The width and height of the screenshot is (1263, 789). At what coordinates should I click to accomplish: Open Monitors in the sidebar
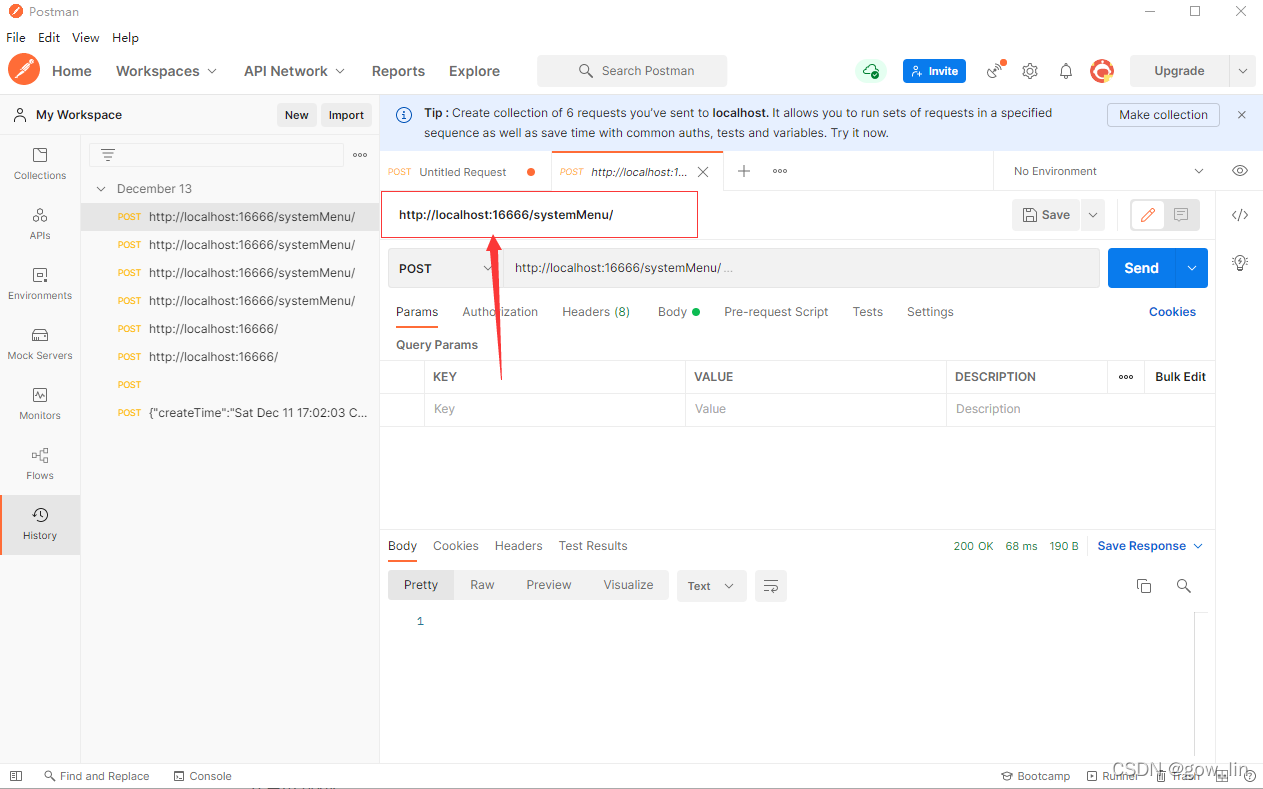[40, 404]
